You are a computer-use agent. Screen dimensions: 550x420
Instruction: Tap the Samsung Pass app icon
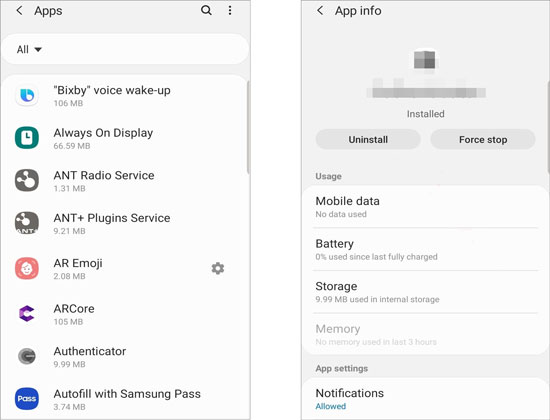click(27, 399)
